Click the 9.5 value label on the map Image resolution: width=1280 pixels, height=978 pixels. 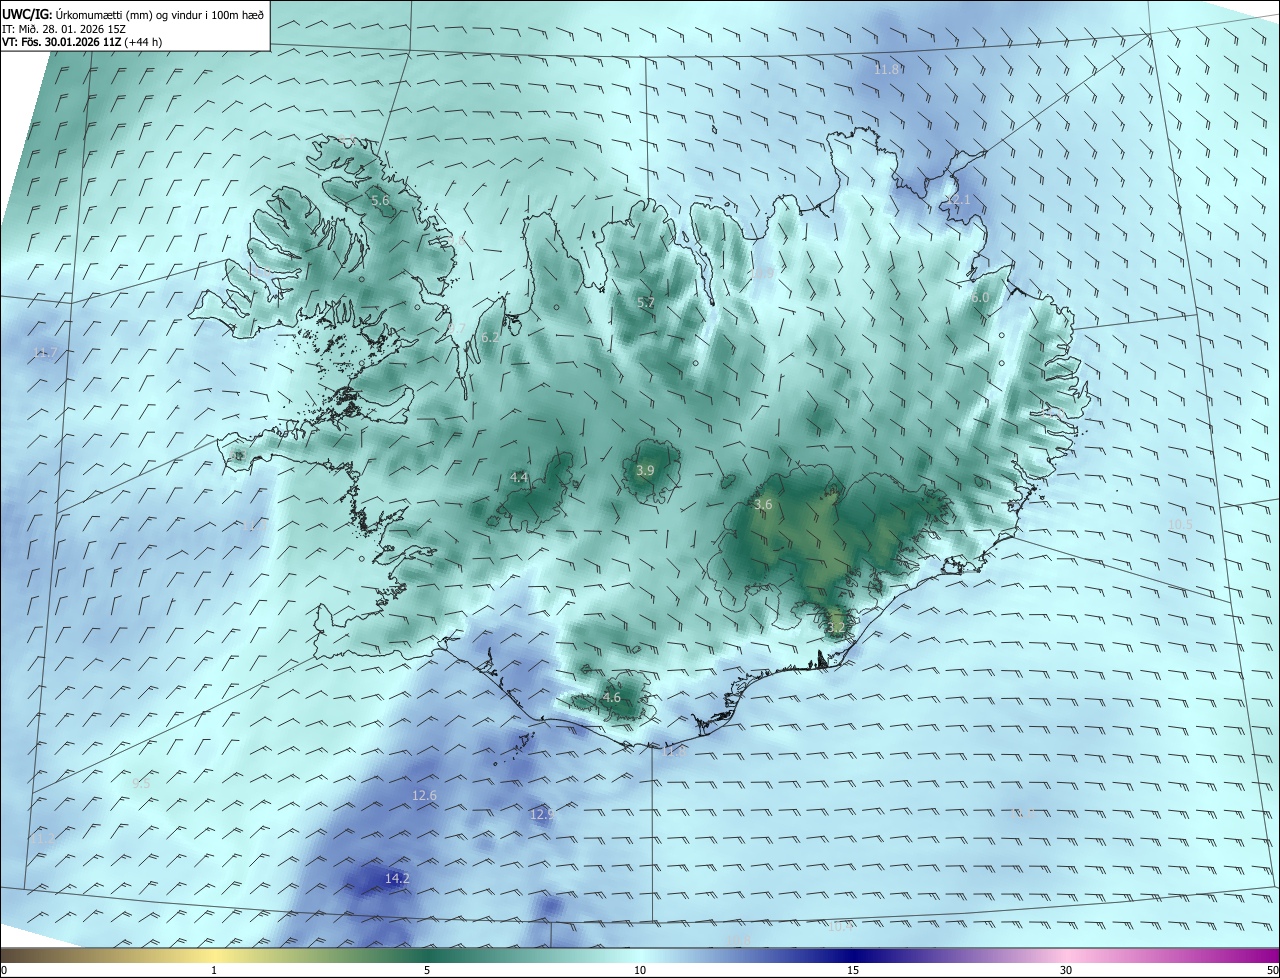(x=141, y=783)
